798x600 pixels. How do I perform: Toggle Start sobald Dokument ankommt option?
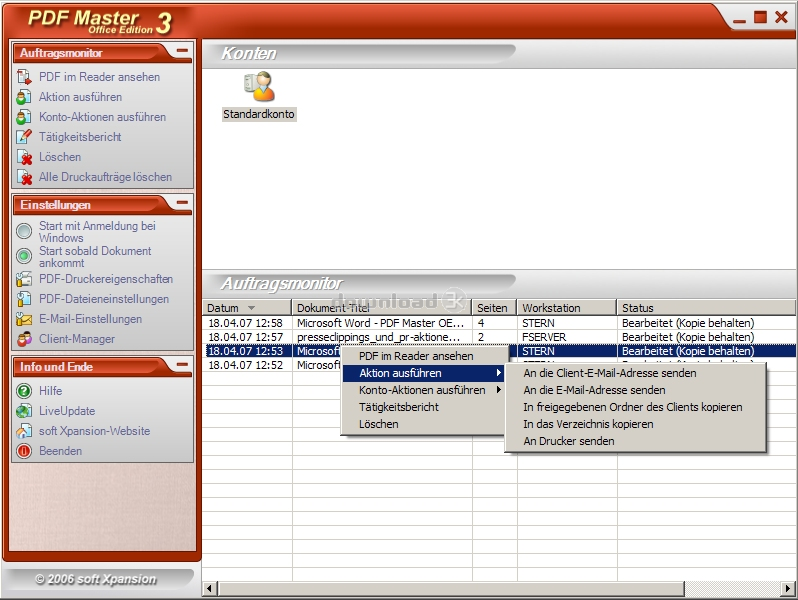[x=24, y=256]
